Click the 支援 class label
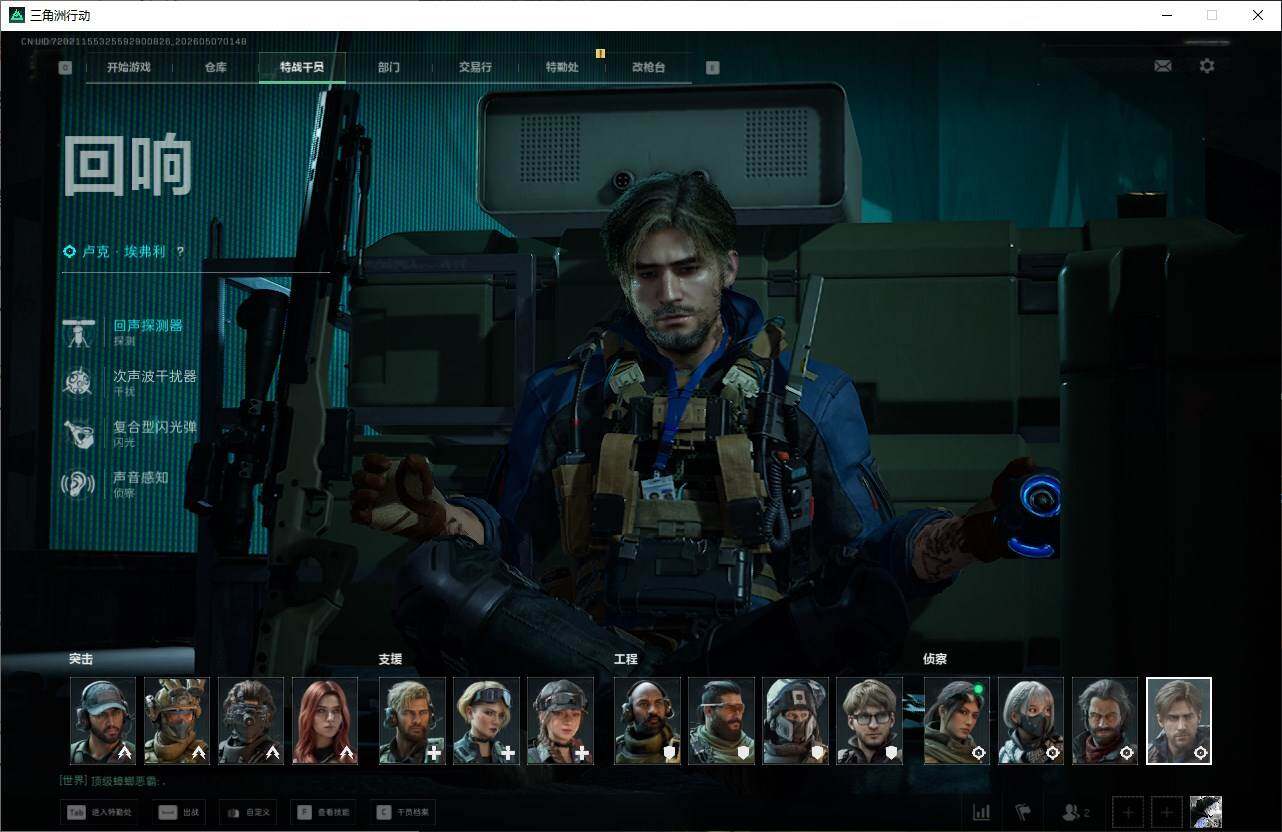1282x832 pixels. point(390,659)
